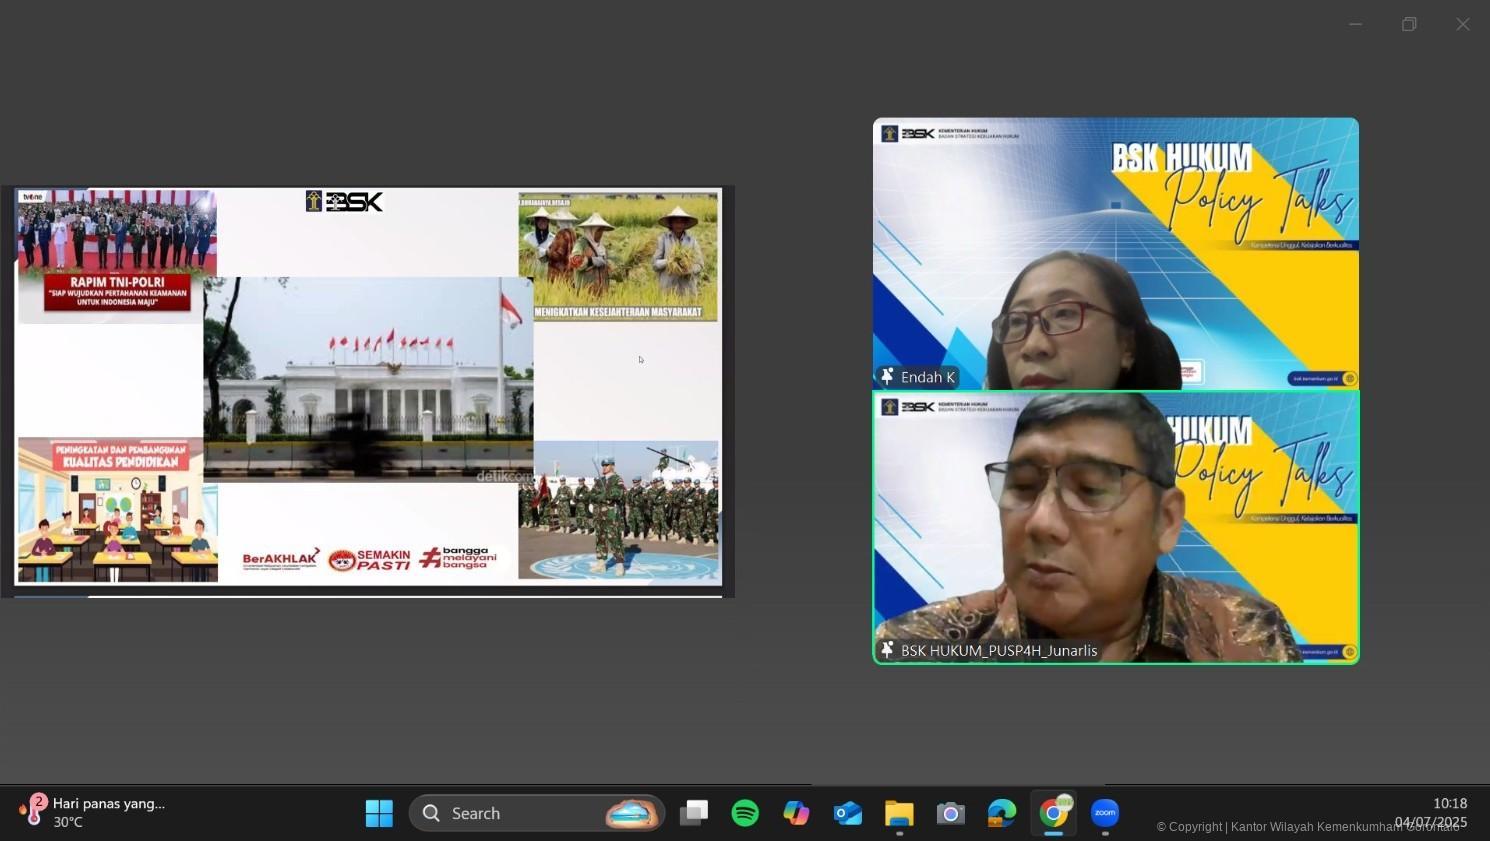Open Task View from the taskbar
Viewport: 1490px width, 841px height.
tap(694, 813)
